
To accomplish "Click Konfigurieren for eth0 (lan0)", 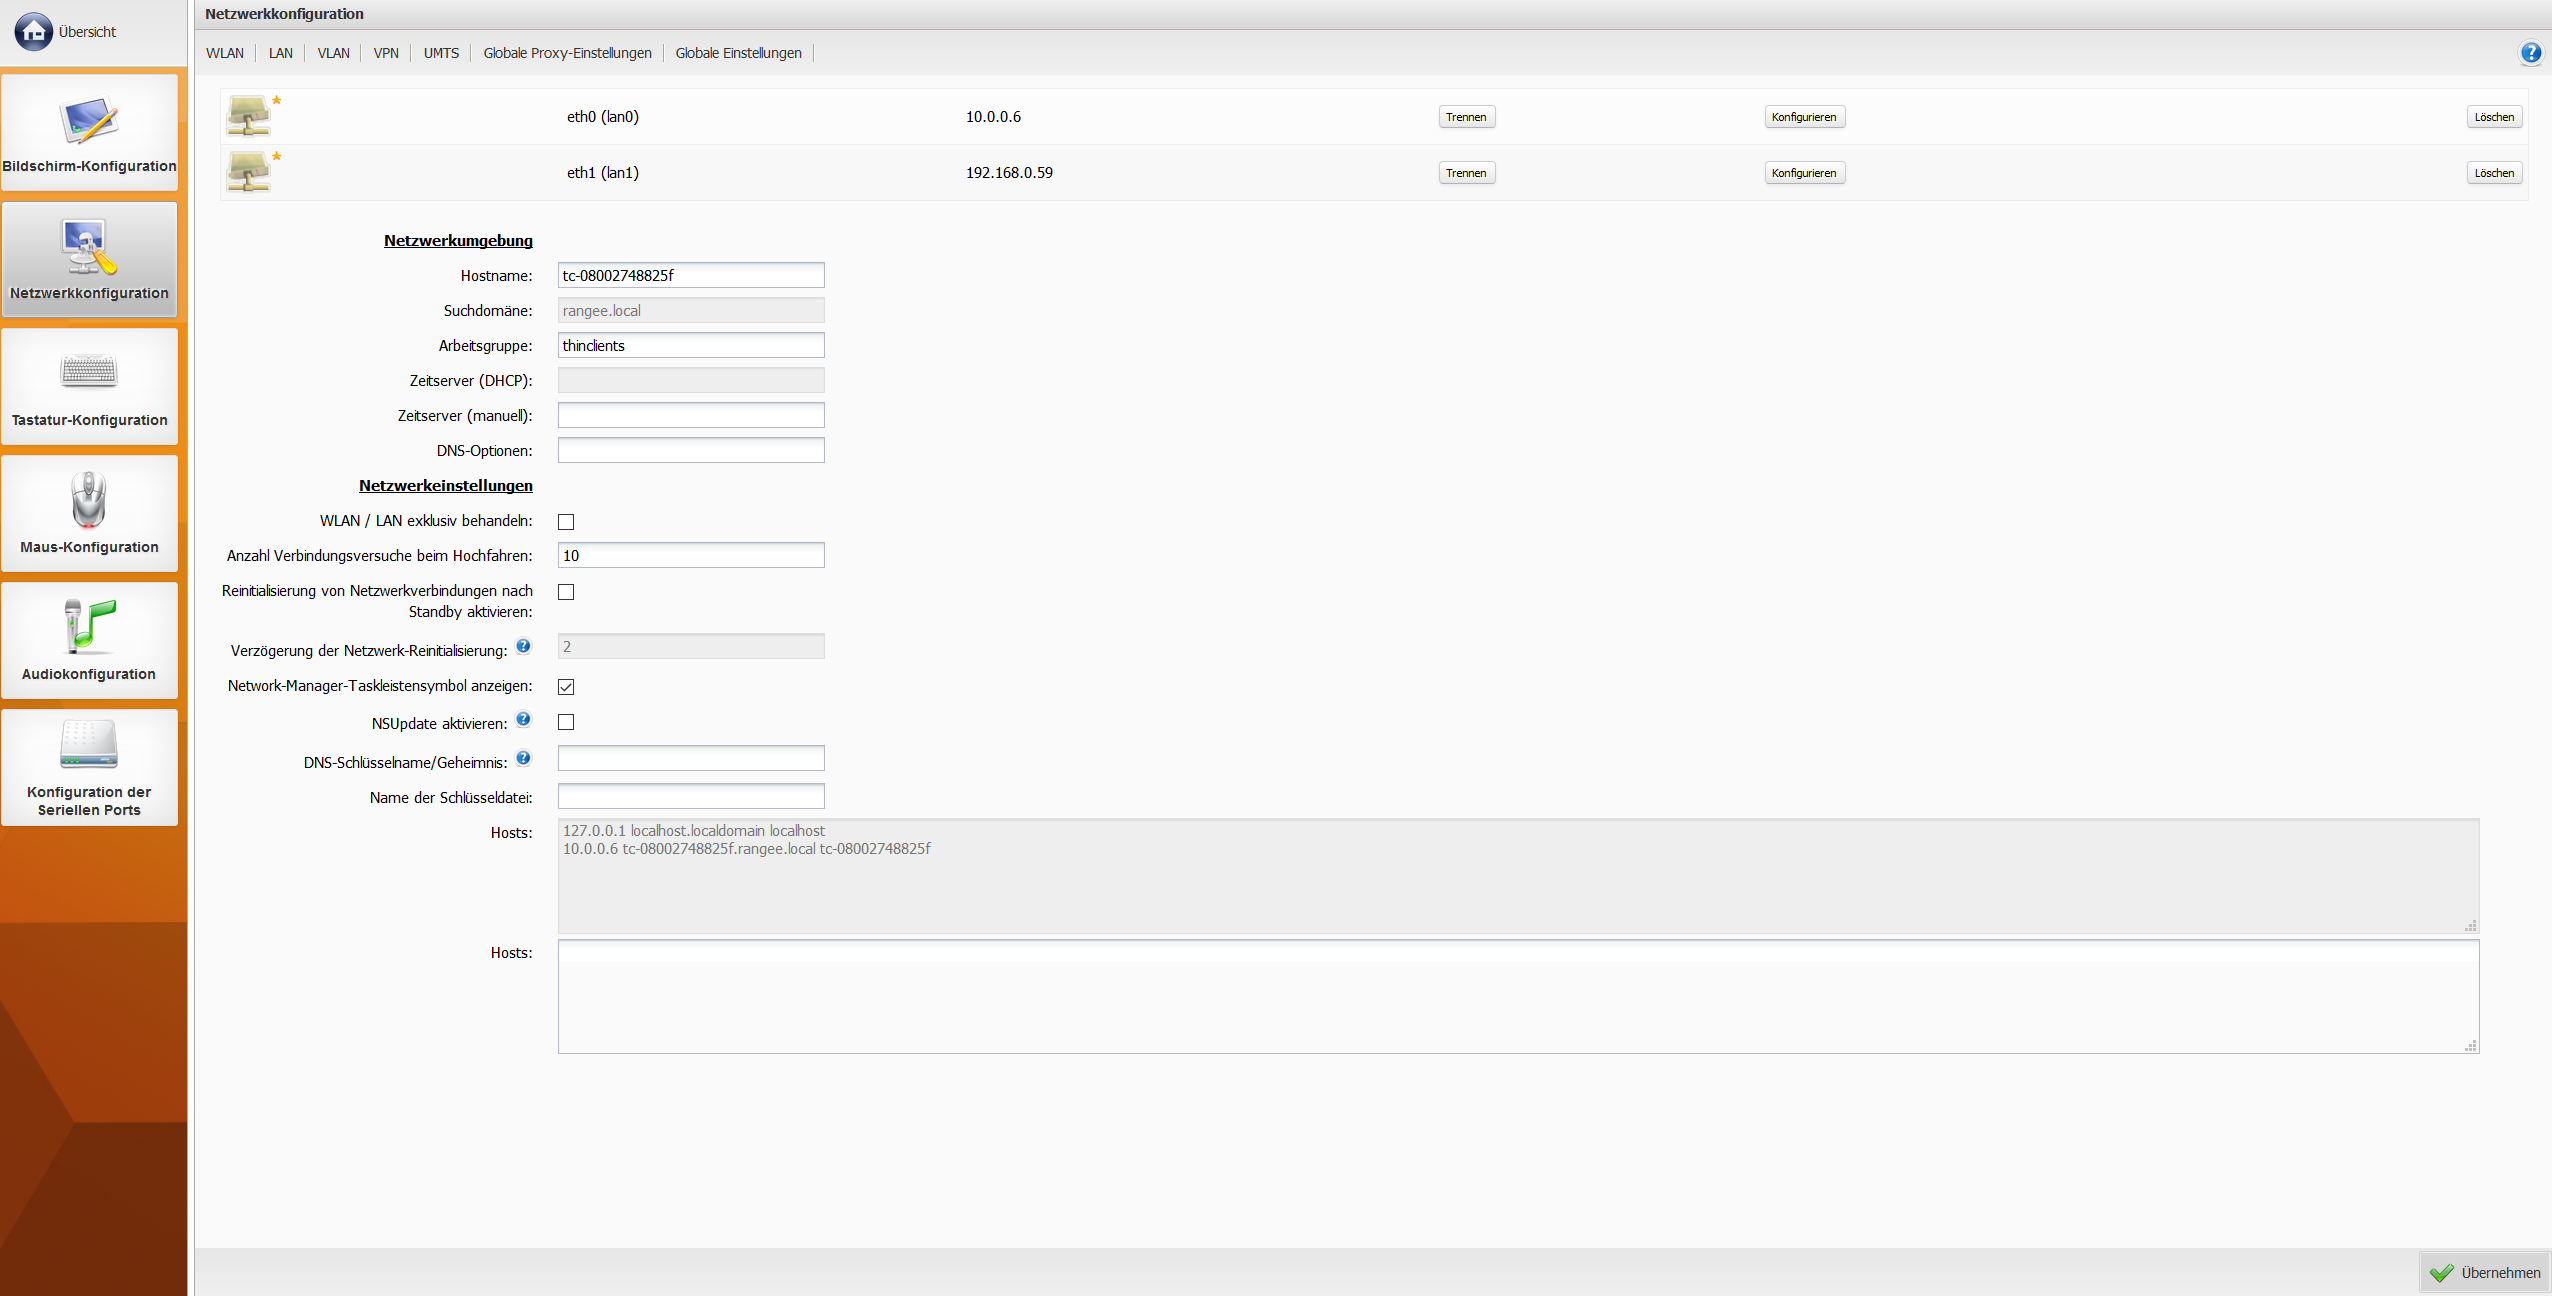I will click(x=1804, y=117).
